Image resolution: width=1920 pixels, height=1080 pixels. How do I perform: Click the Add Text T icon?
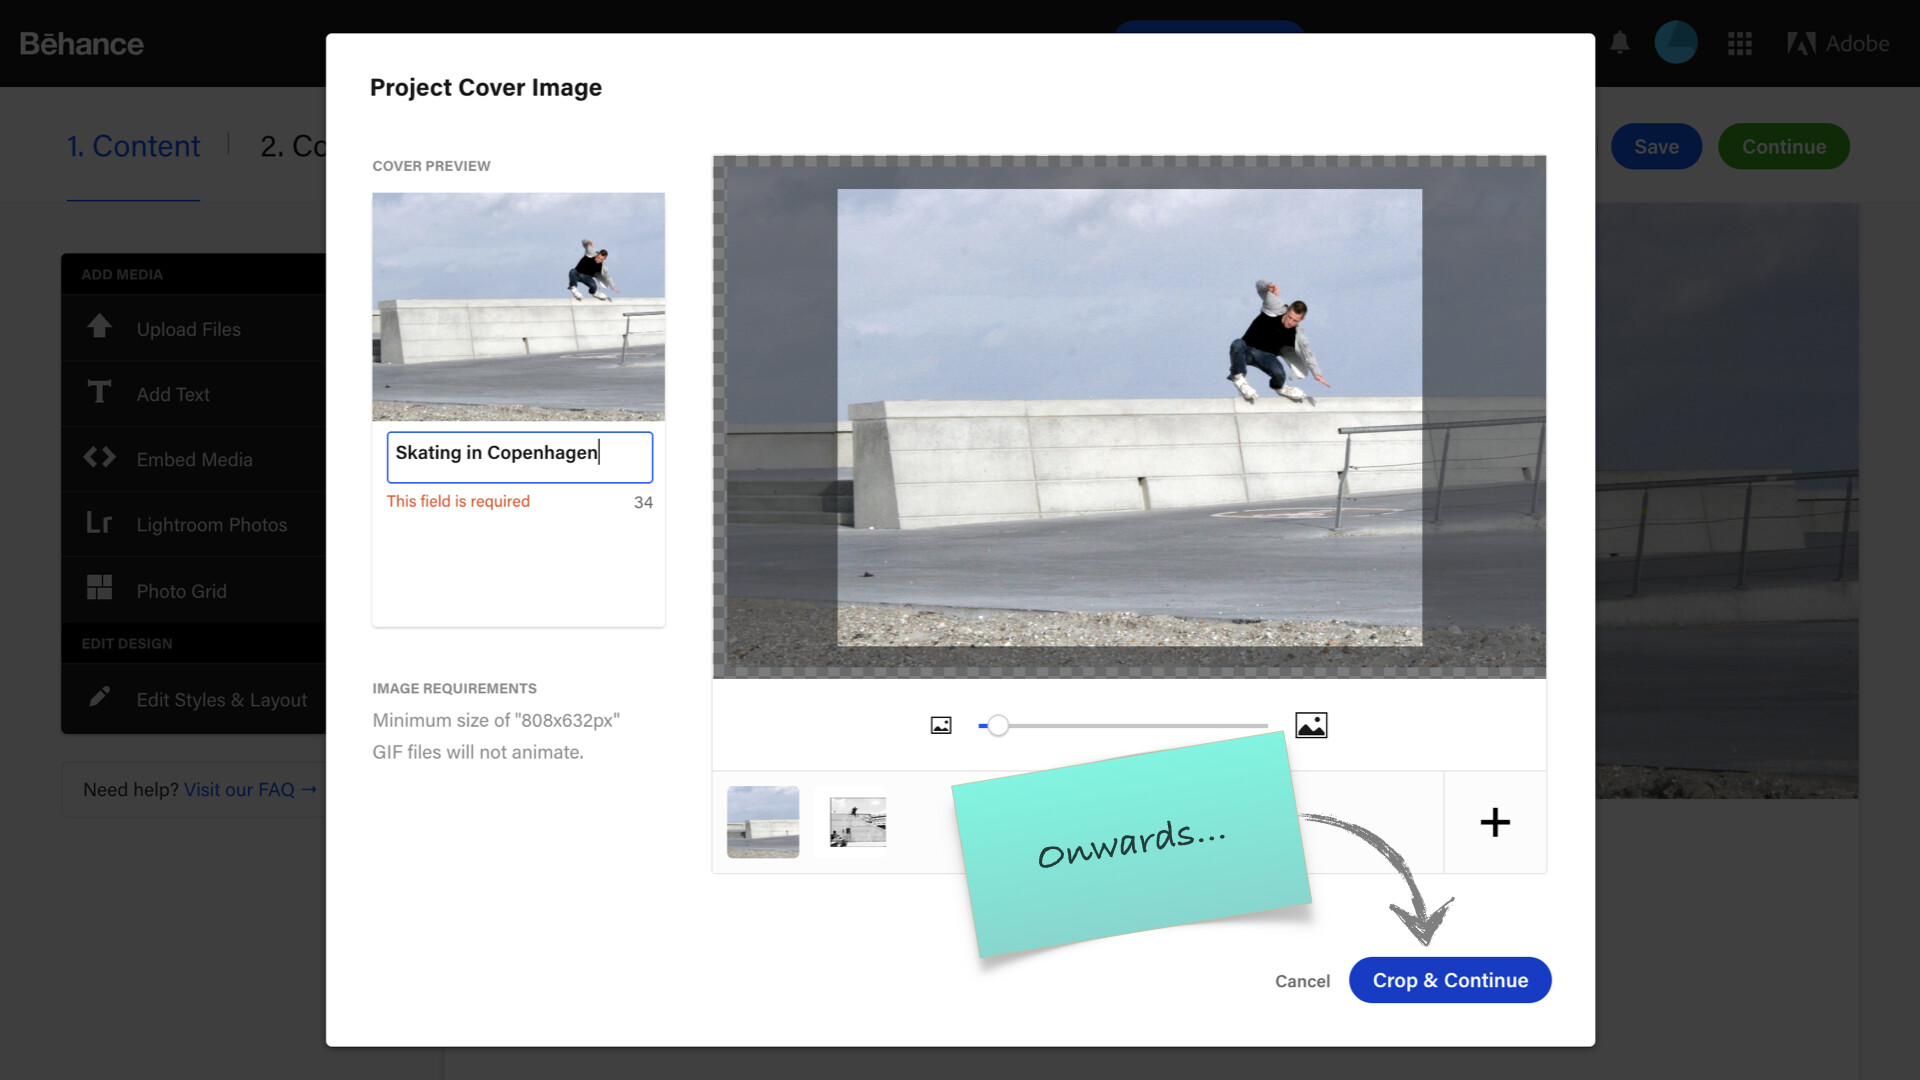(99, 392)
